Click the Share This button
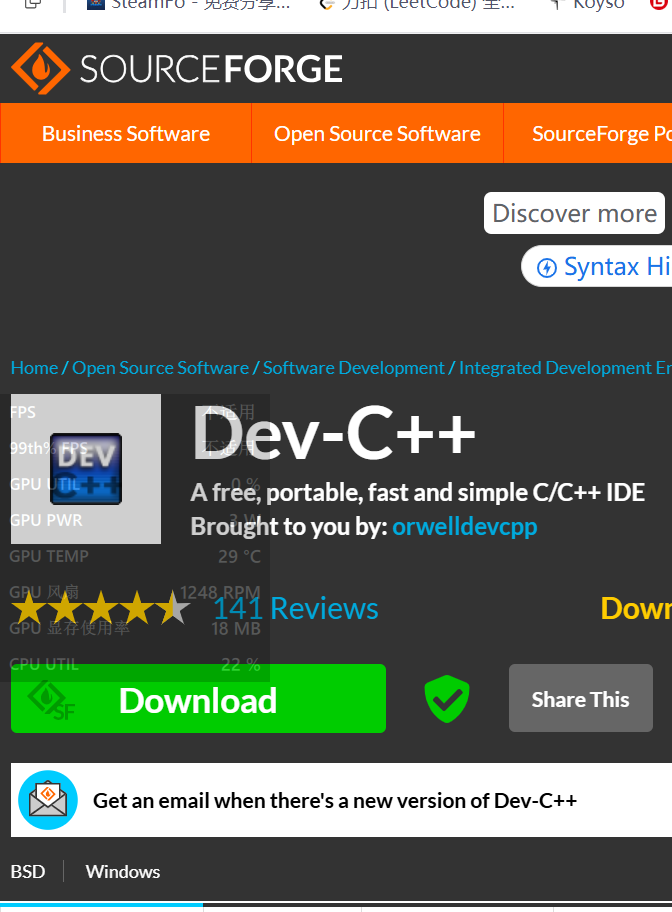 tap(581, 698)
